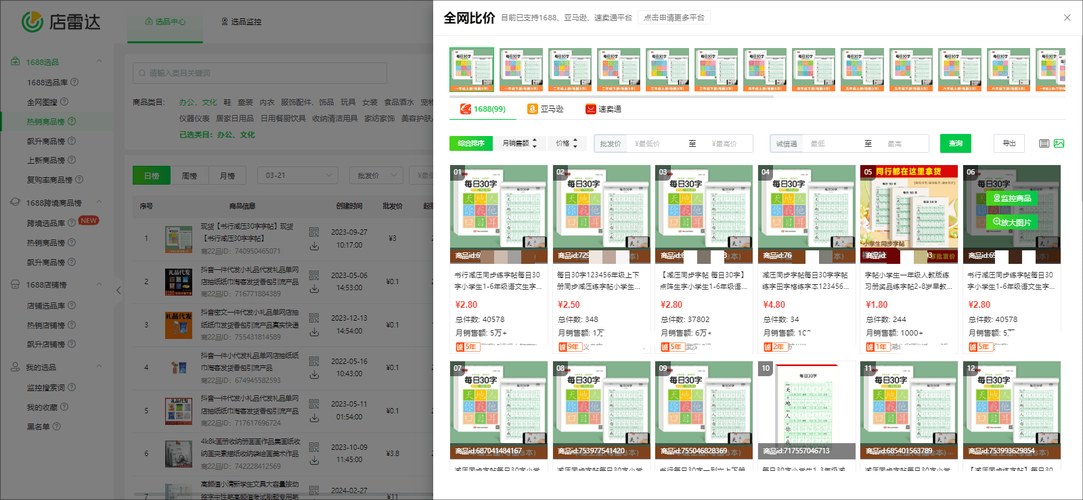The image size is (1083, 500).
Task: Open the 1688(99) platform tab
Action: point(481,109)
